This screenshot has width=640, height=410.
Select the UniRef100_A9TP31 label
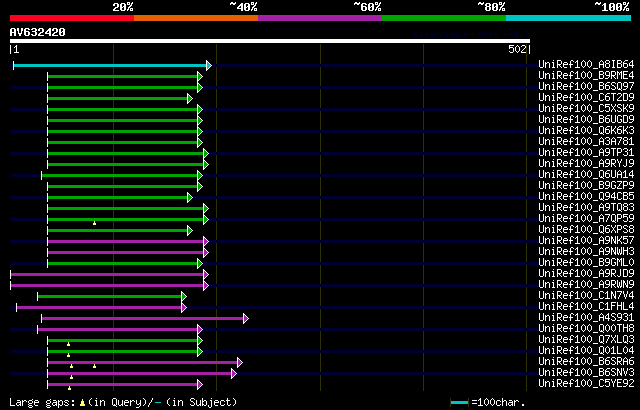tap(586, 153)
